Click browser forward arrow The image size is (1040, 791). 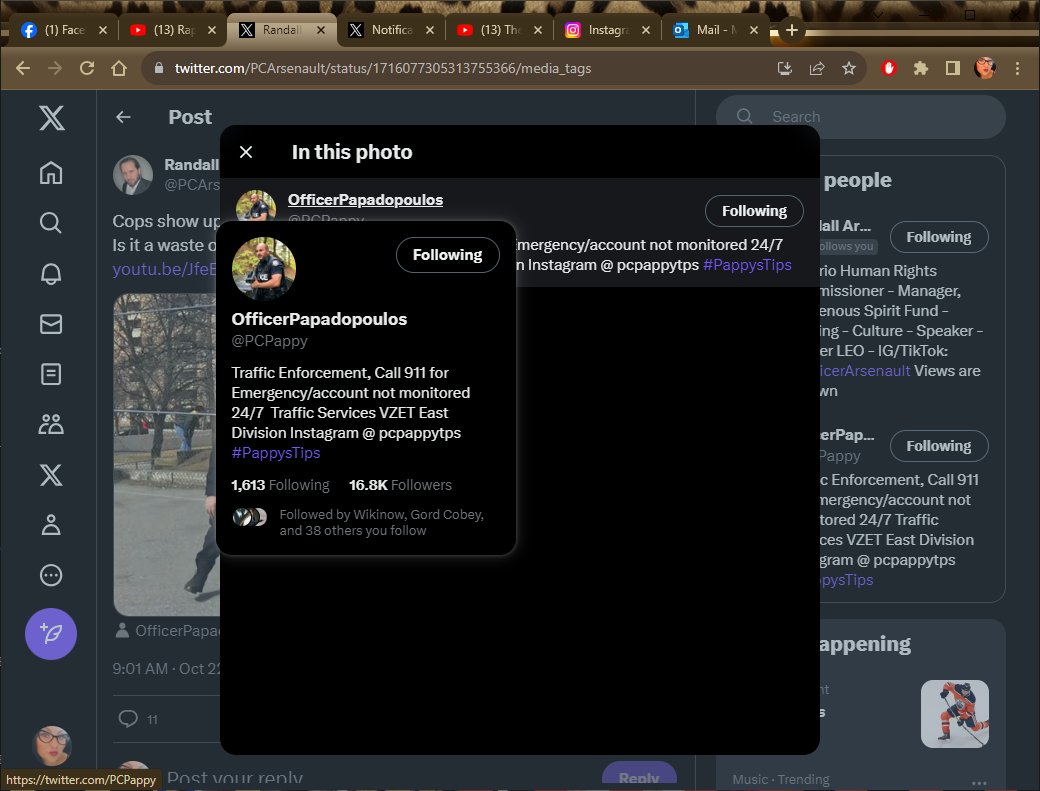(55, 68)
